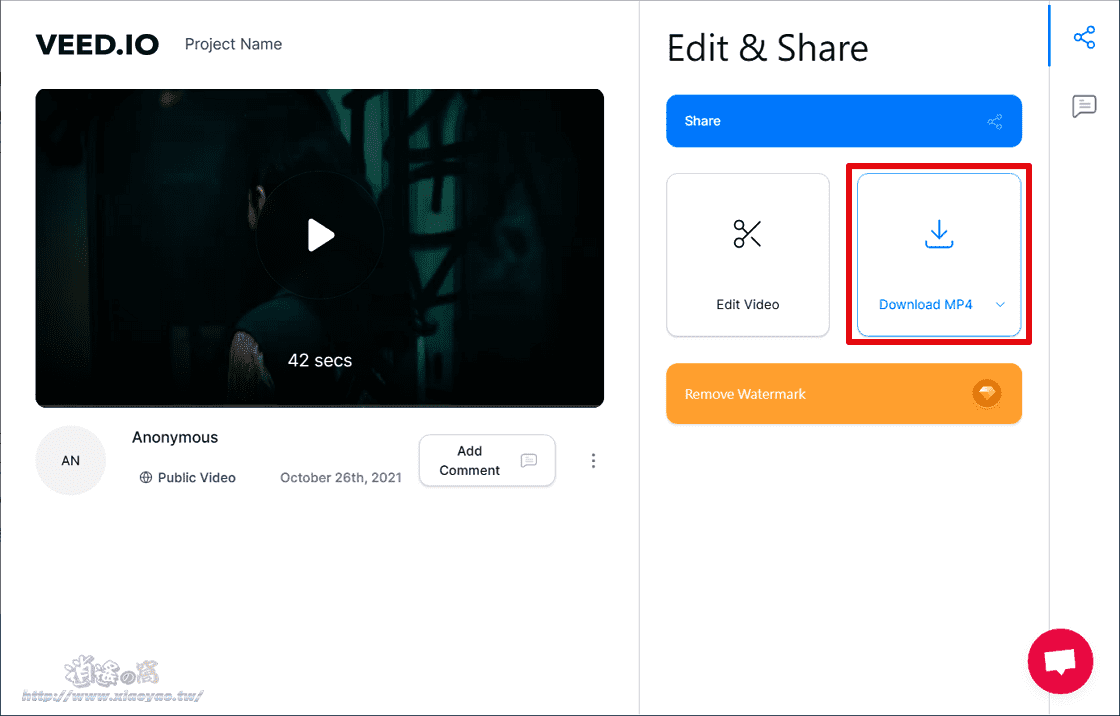1120x716 pixels.
Task: Switch to the comments tab in sidebar
Action: tap(1084, 106)
